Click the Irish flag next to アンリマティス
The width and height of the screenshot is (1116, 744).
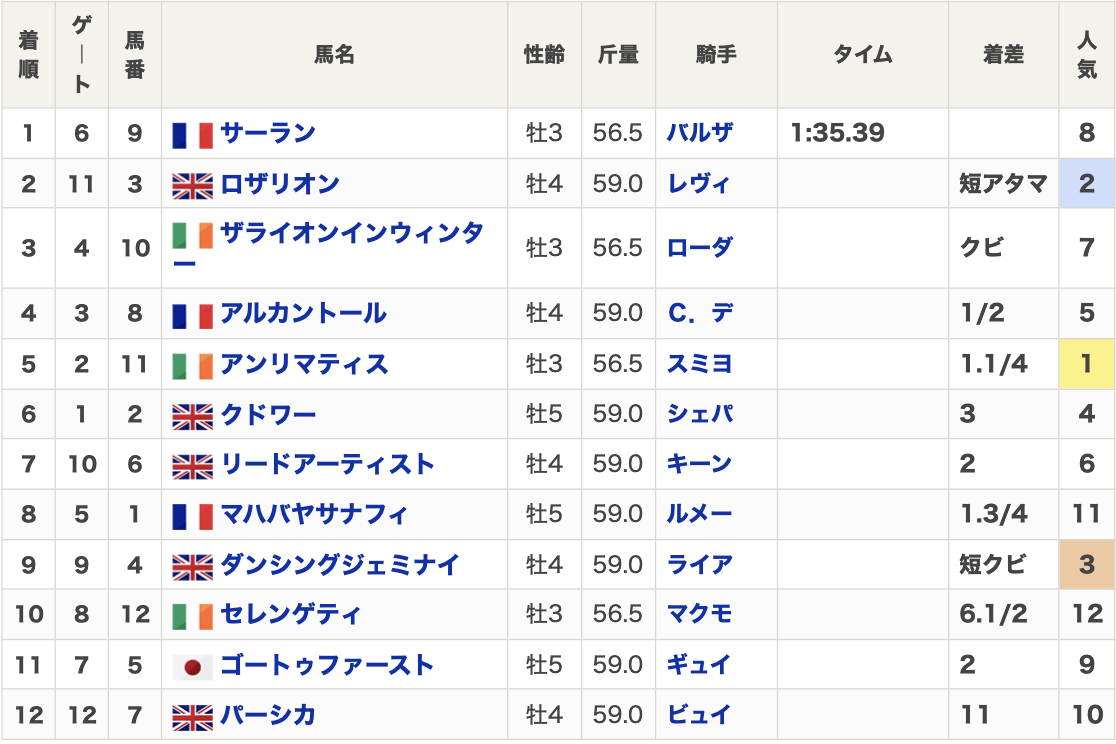coord(192,365)
